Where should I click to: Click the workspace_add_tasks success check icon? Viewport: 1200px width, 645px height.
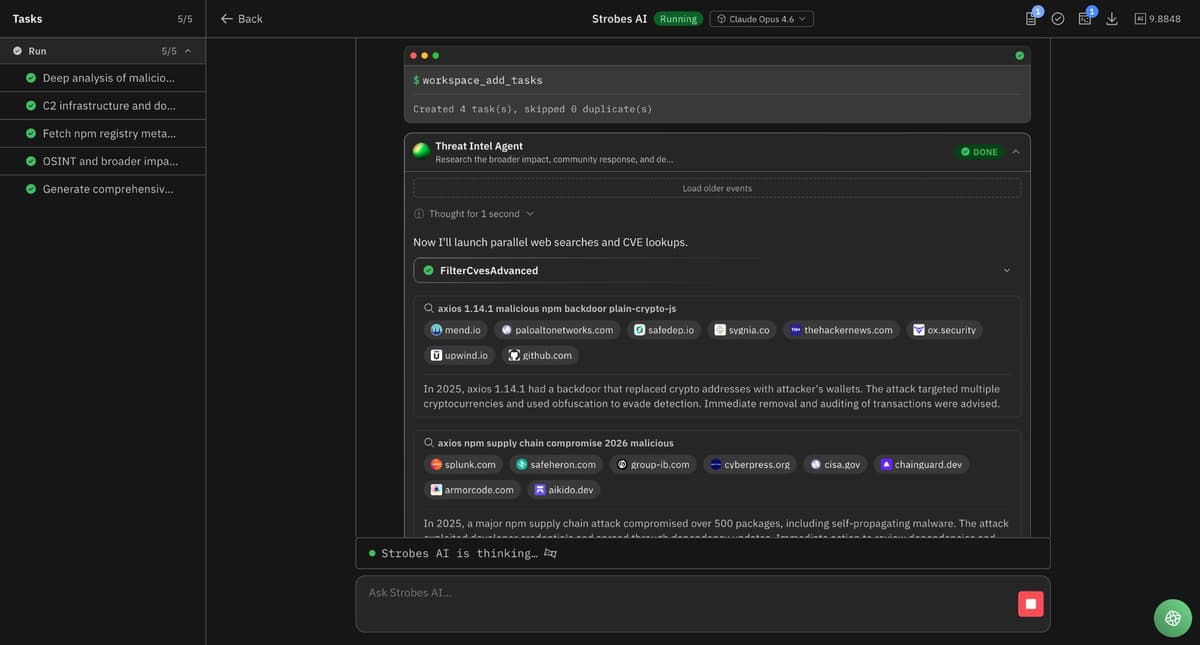1019,55
